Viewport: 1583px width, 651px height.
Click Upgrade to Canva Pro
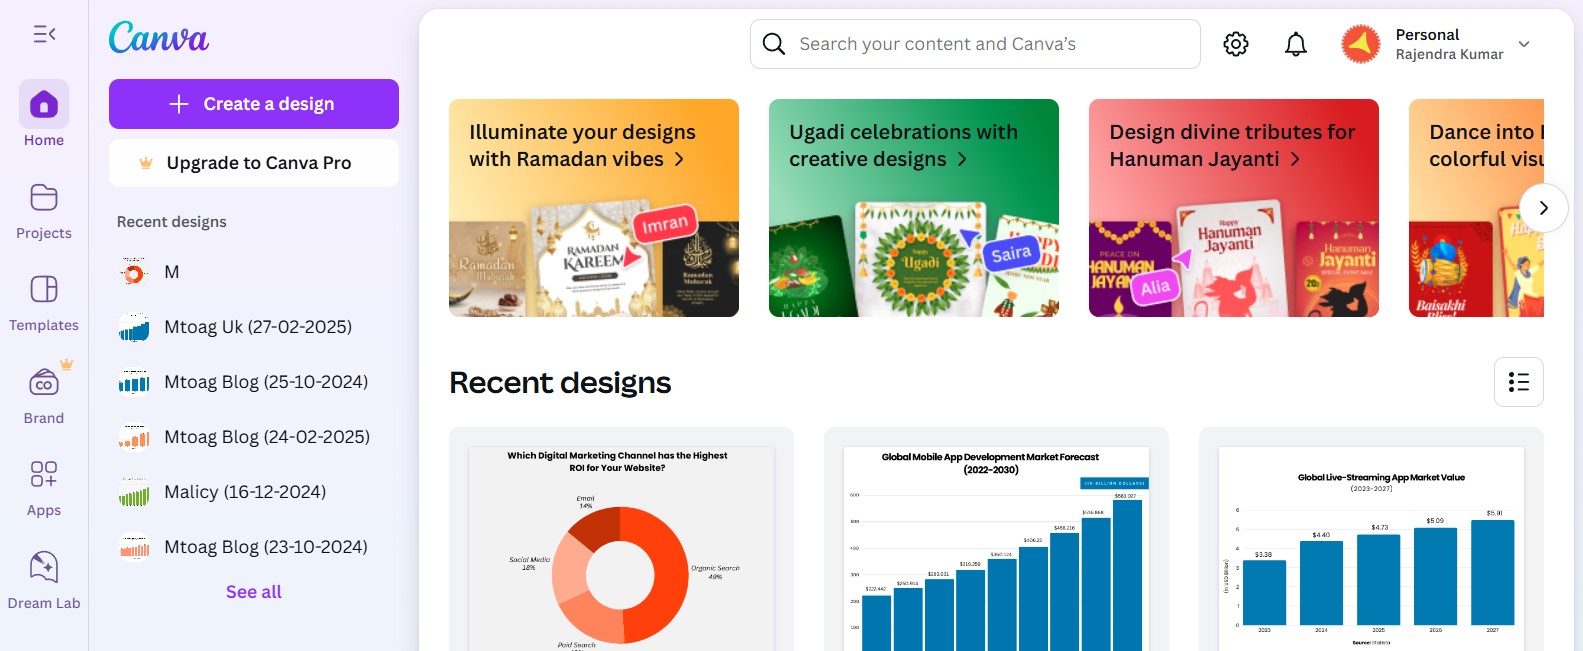point(254,163)
